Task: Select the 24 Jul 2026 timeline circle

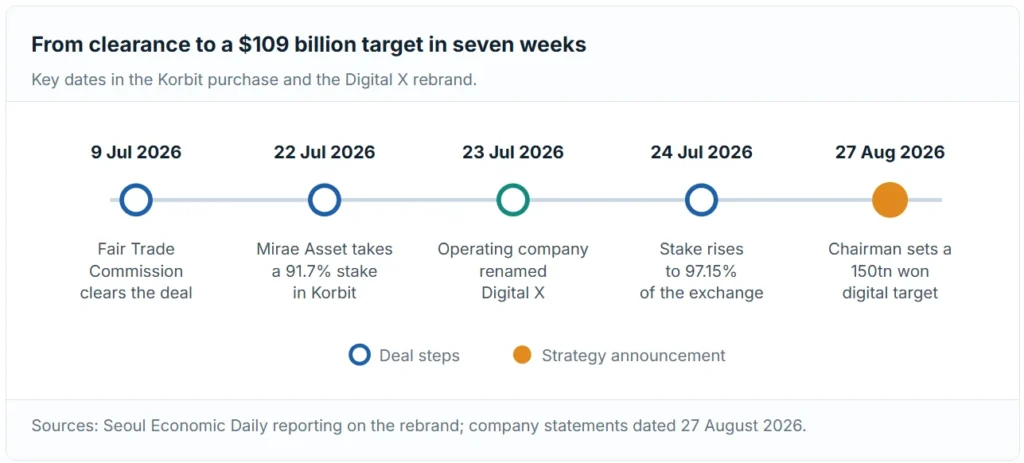Action: [701, 200]
